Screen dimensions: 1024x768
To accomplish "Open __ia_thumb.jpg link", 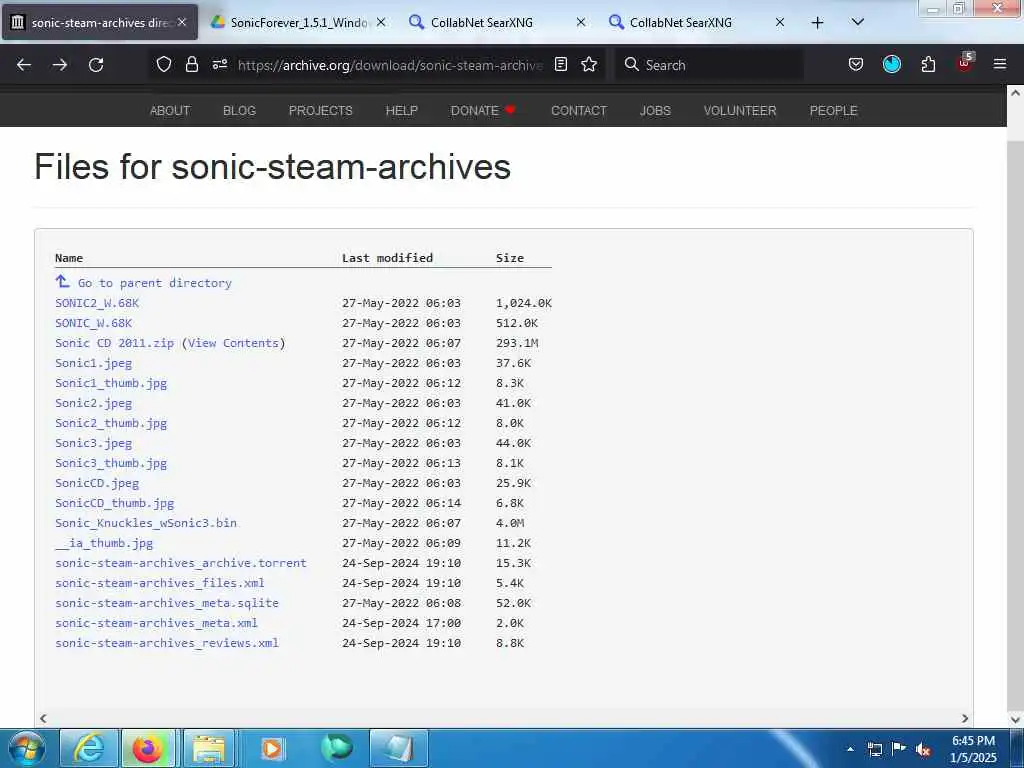I will pyautogui.click(x=104, y=543).
